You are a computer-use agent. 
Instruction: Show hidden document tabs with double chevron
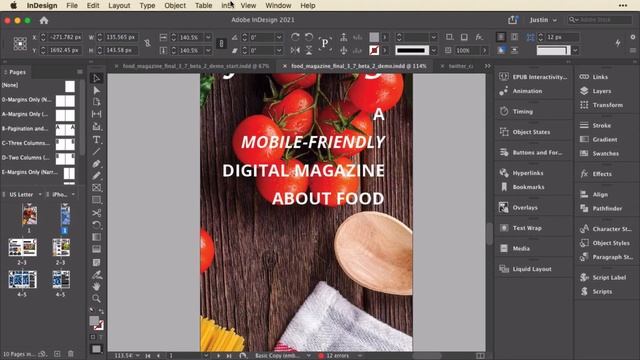pyautogui.click(x=487, y=66)
